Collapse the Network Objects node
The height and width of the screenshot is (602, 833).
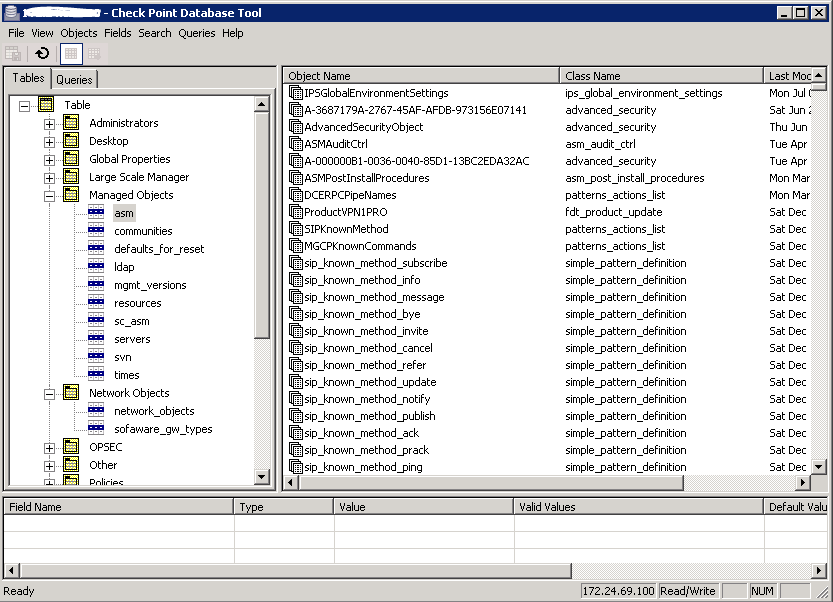49,394
